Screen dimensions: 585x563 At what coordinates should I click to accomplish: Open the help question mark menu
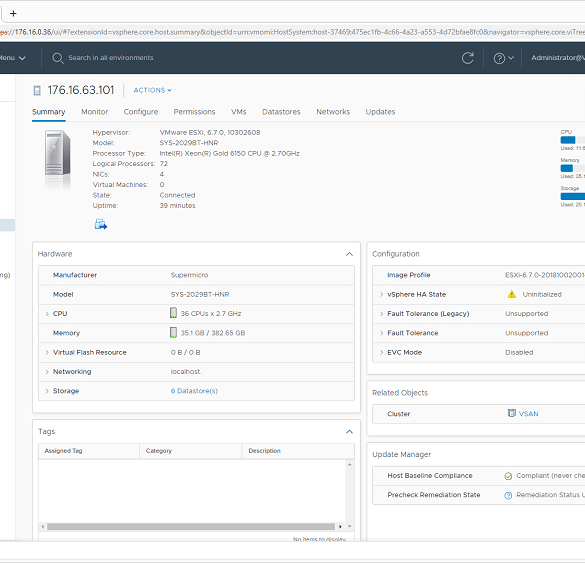(x=499, y=58)
